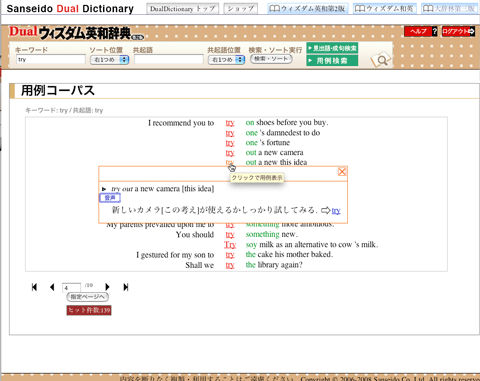This screenshot has width=480, height=381.
Task: Click the triangle beside 'try out a new camera'
Action: (104, 189)
